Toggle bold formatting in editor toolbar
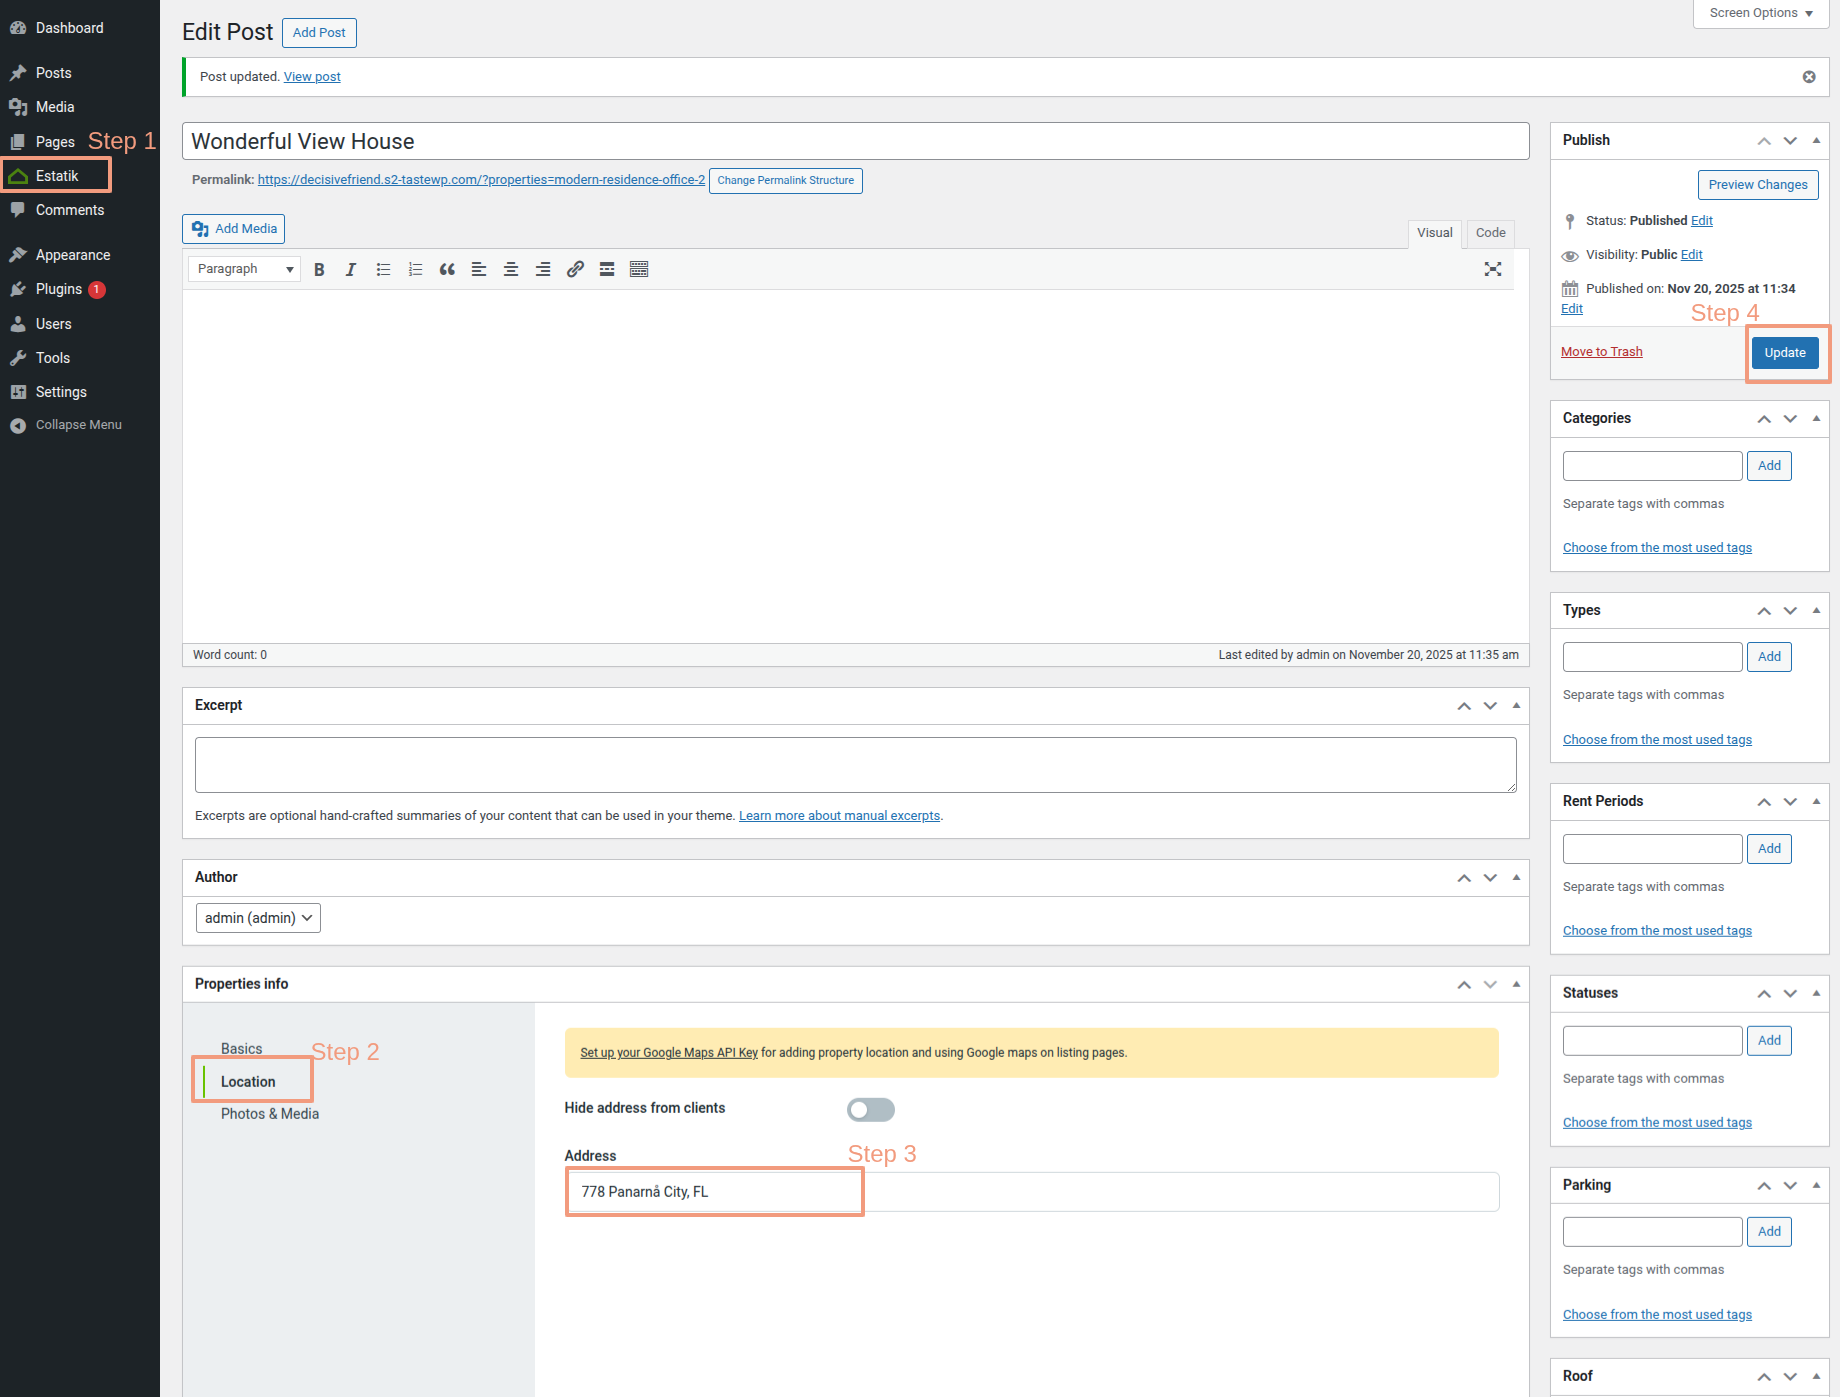Screen dimensions: 1840x1397 (319, 270)
